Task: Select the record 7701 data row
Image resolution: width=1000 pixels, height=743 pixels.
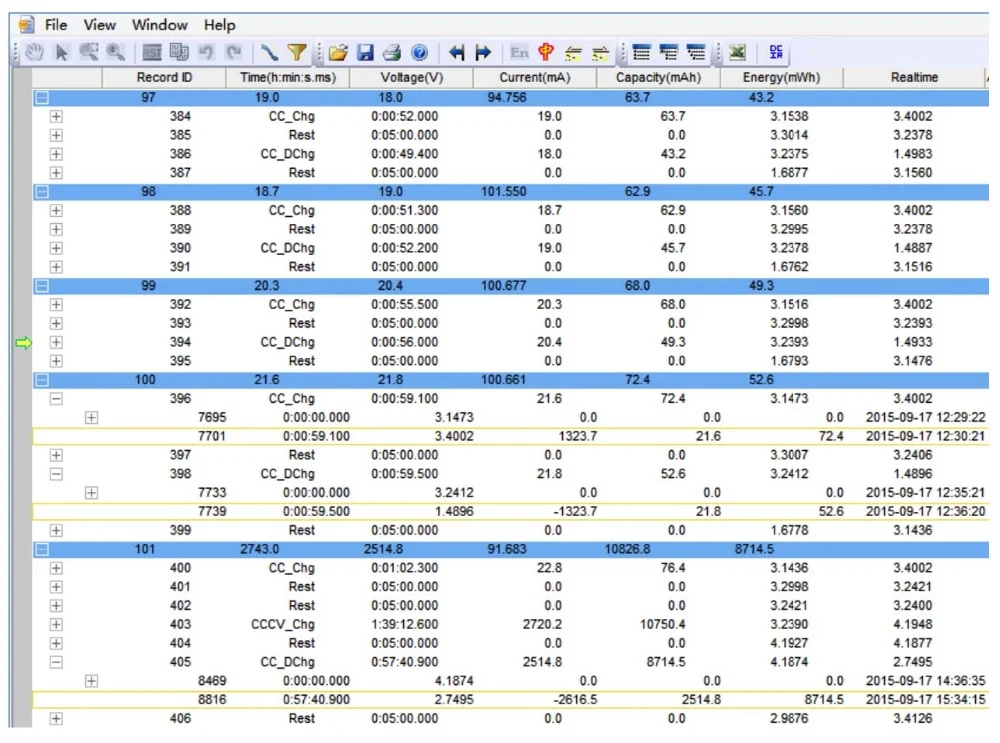Action: (510, 436)
